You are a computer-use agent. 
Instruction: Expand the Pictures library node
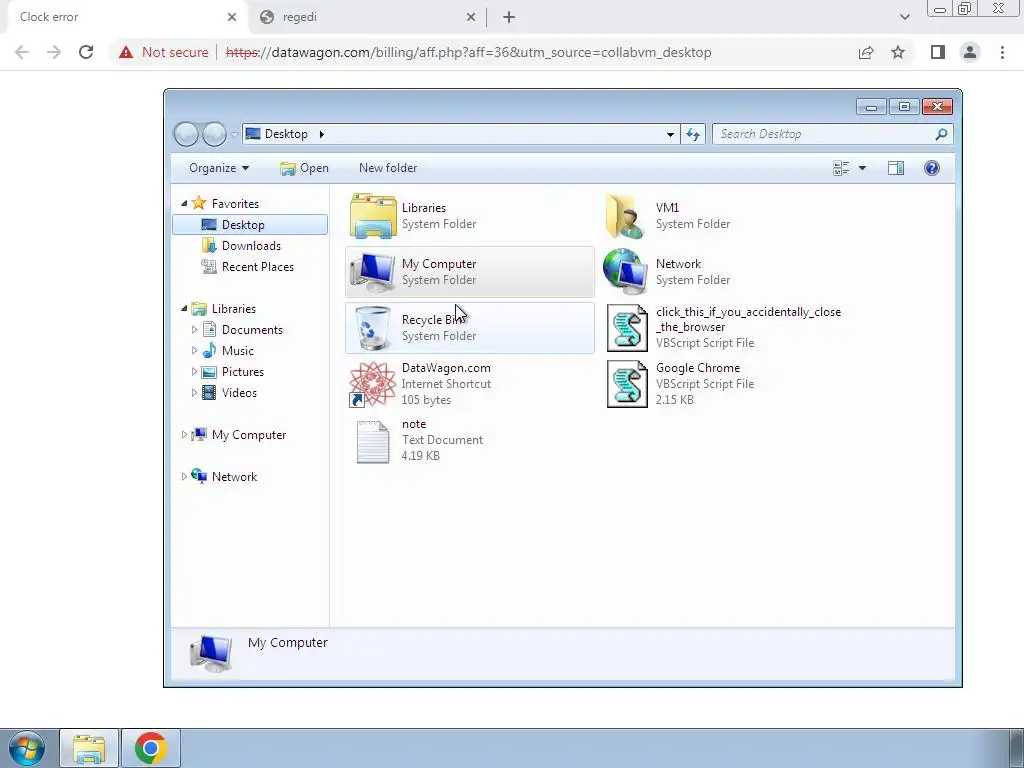[194, 372]
